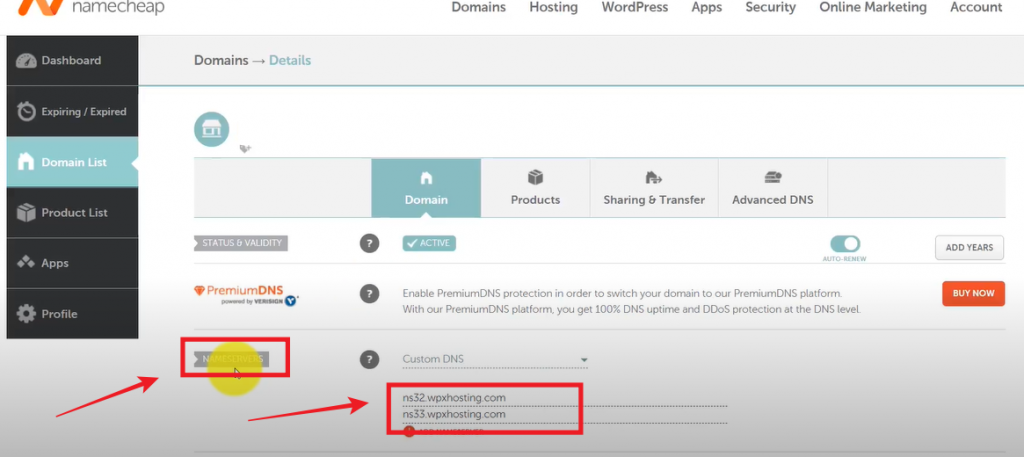Viewport: 1024px width, 457px height.
Task: Click the ACTIVE status badge
Action: click(x=429, y=243)
